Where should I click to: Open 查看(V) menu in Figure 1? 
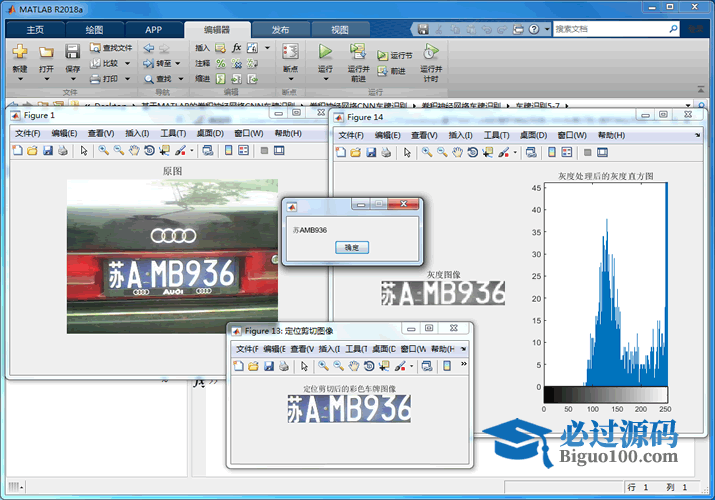click(x=101, y=134)
